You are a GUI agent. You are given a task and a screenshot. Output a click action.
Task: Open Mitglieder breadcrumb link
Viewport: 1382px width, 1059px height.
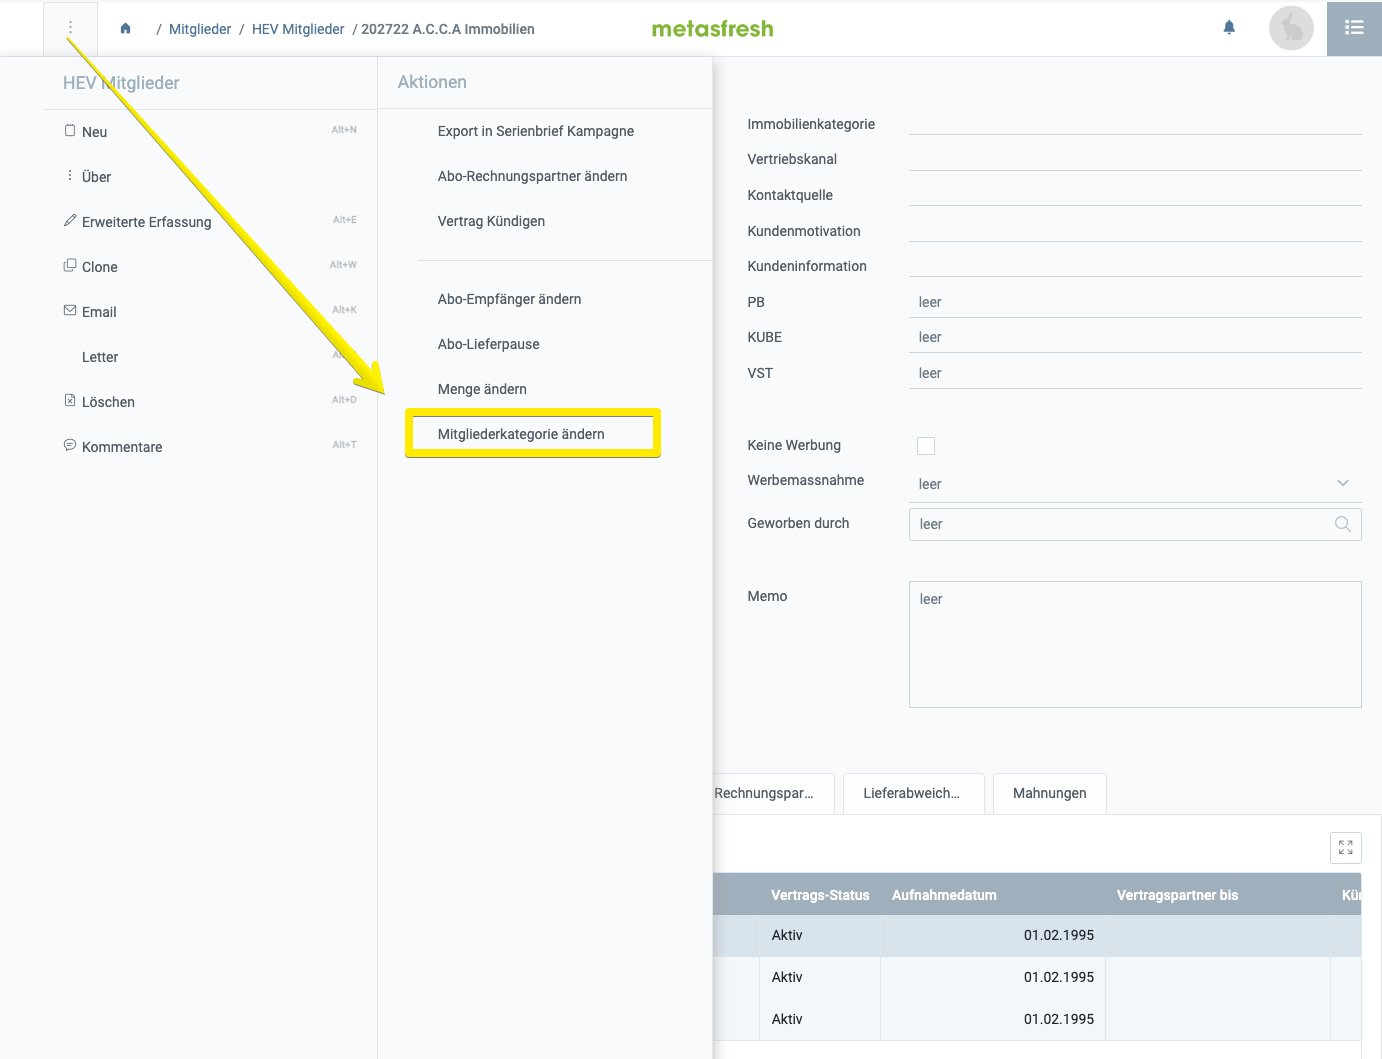[200, 29]
